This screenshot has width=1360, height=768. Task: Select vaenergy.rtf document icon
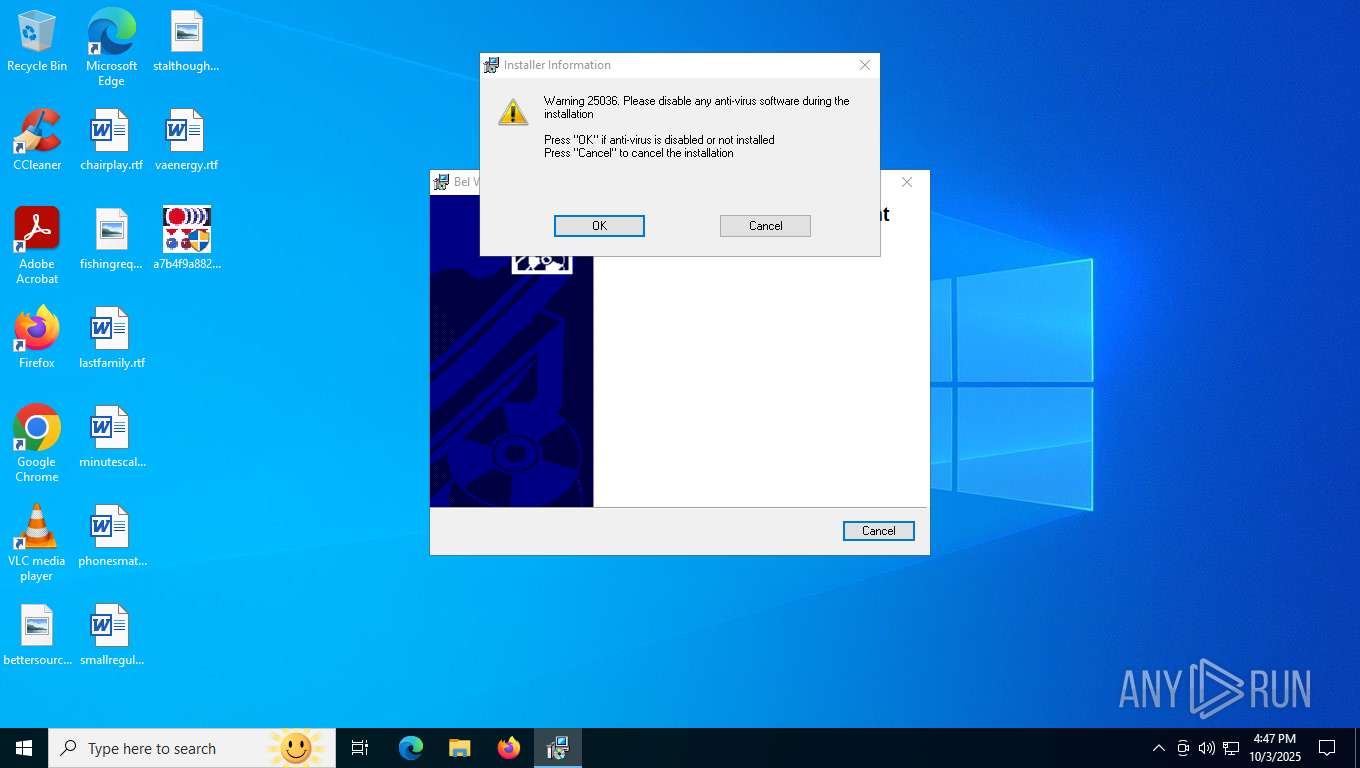[x=186, y=140]
